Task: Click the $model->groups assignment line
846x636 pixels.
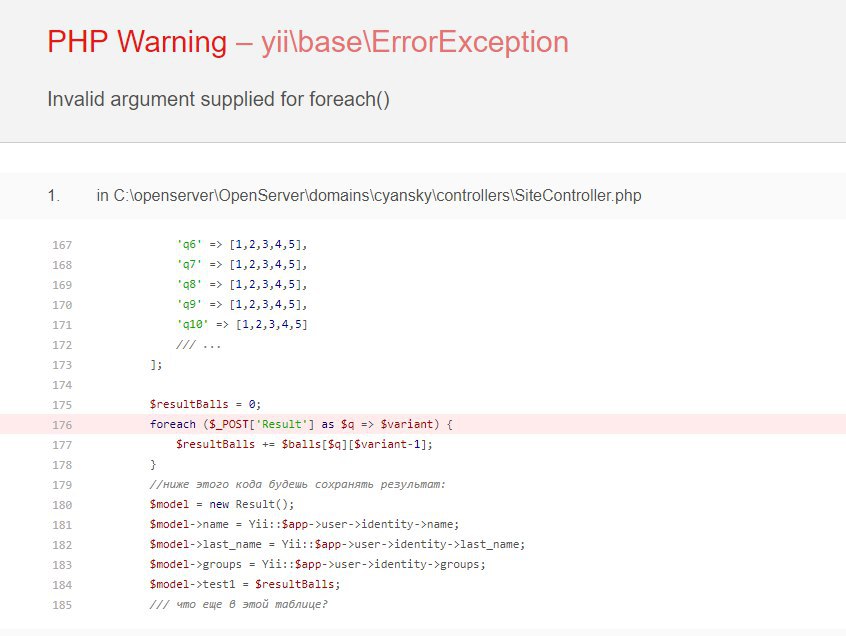Action: (x=317, y=564)
